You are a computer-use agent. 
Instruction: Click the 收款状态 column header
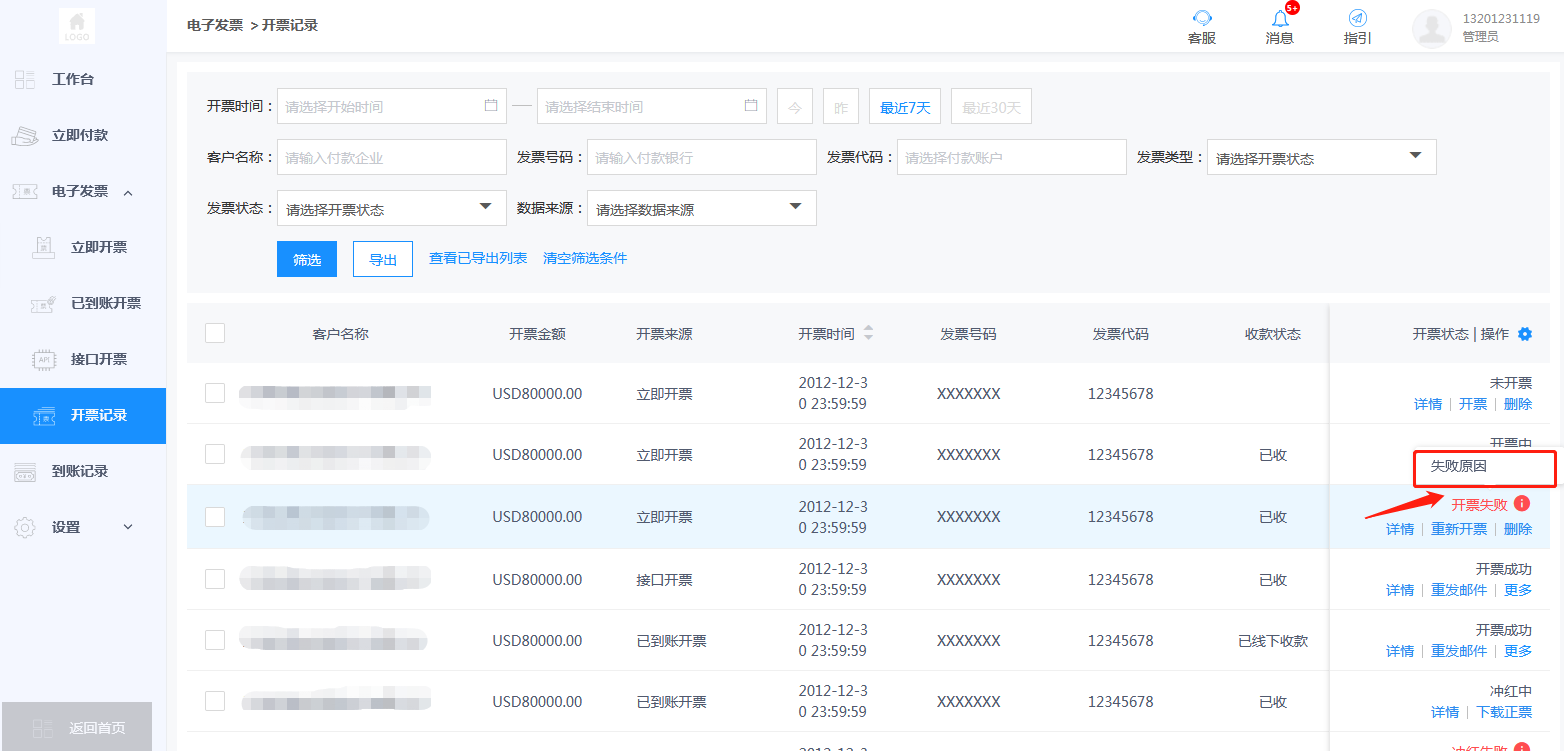1273,334
